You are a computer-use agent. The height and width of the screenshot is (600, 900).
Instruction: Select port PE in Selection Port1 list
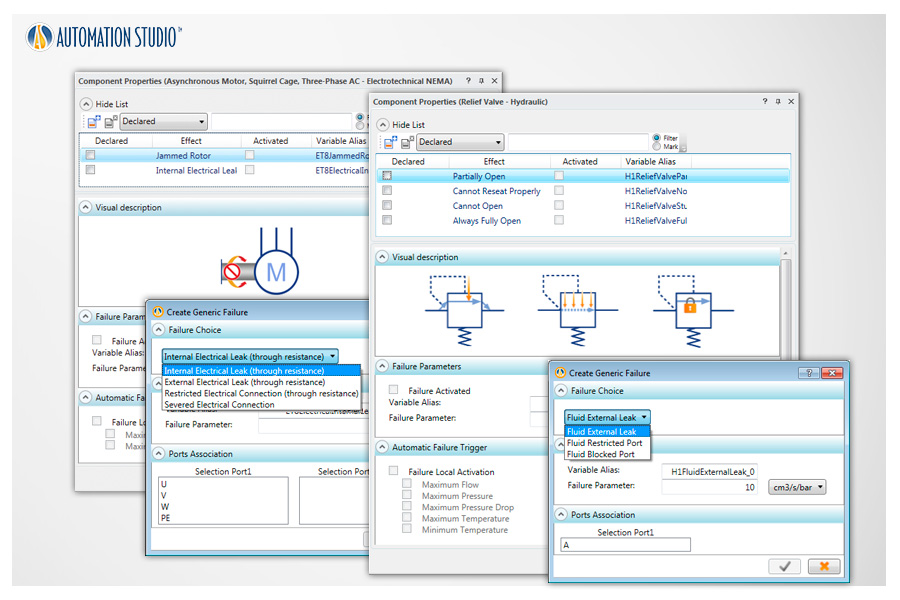pos(166,518)
